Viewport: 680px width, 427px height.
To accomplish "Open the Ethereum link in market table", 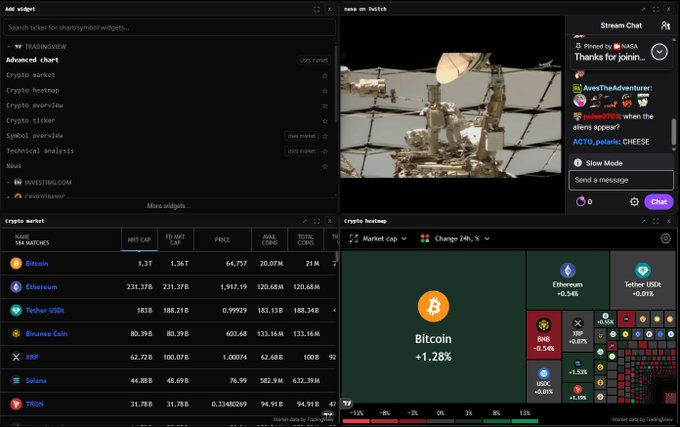I will 41,287.
